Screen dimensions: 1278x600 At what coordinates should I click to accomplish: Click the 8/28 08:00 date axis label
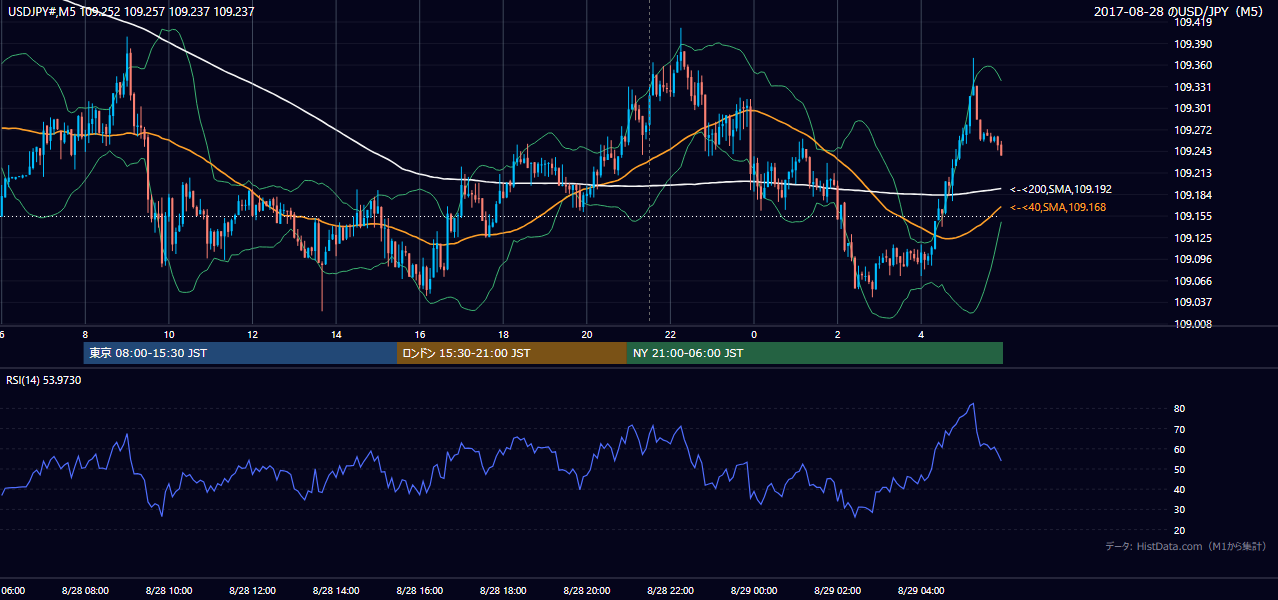(x=84, y=591)
